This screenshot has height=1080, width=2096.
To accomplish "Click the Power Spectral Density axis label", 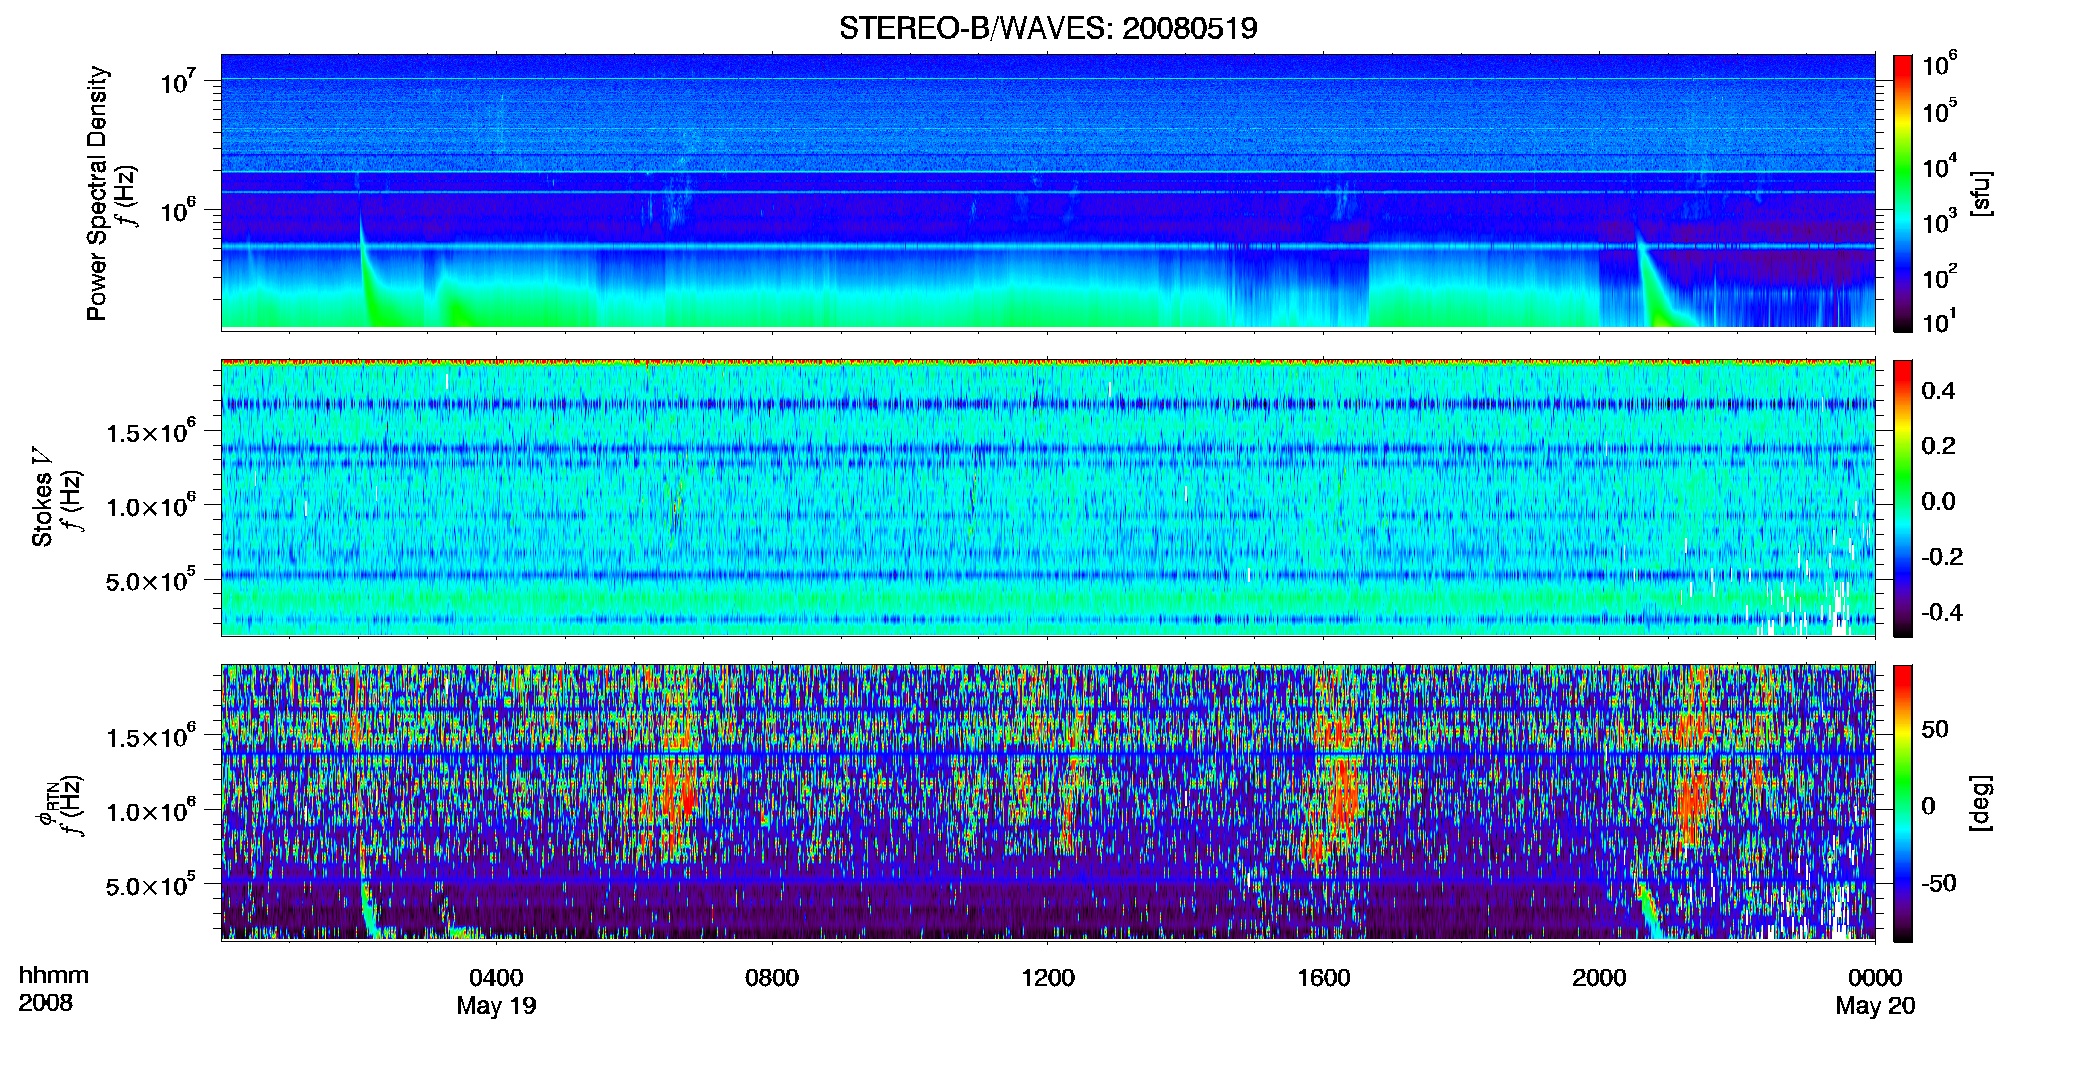I will (97, 193).
